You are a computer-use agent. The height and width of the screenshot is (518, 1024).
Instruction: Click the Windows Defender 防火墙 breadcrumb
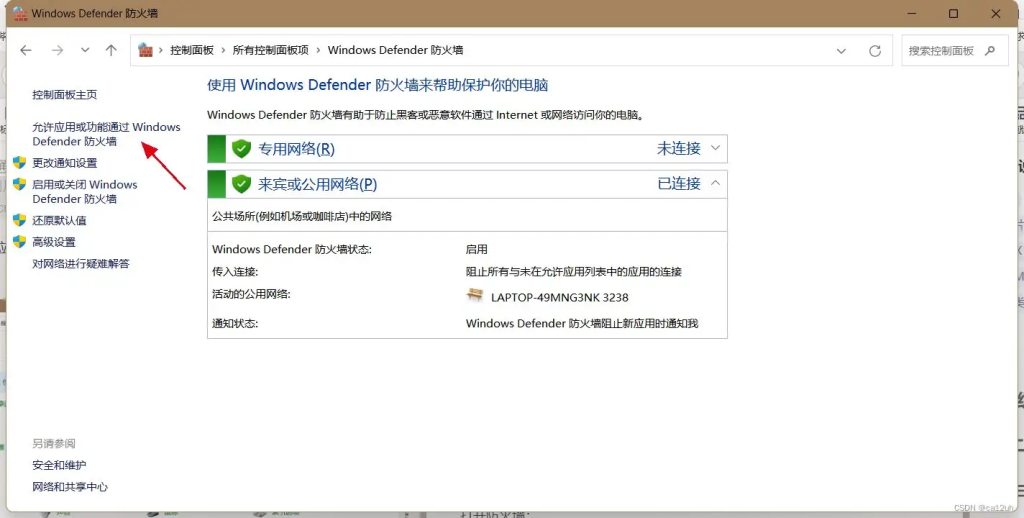[395, 50]
